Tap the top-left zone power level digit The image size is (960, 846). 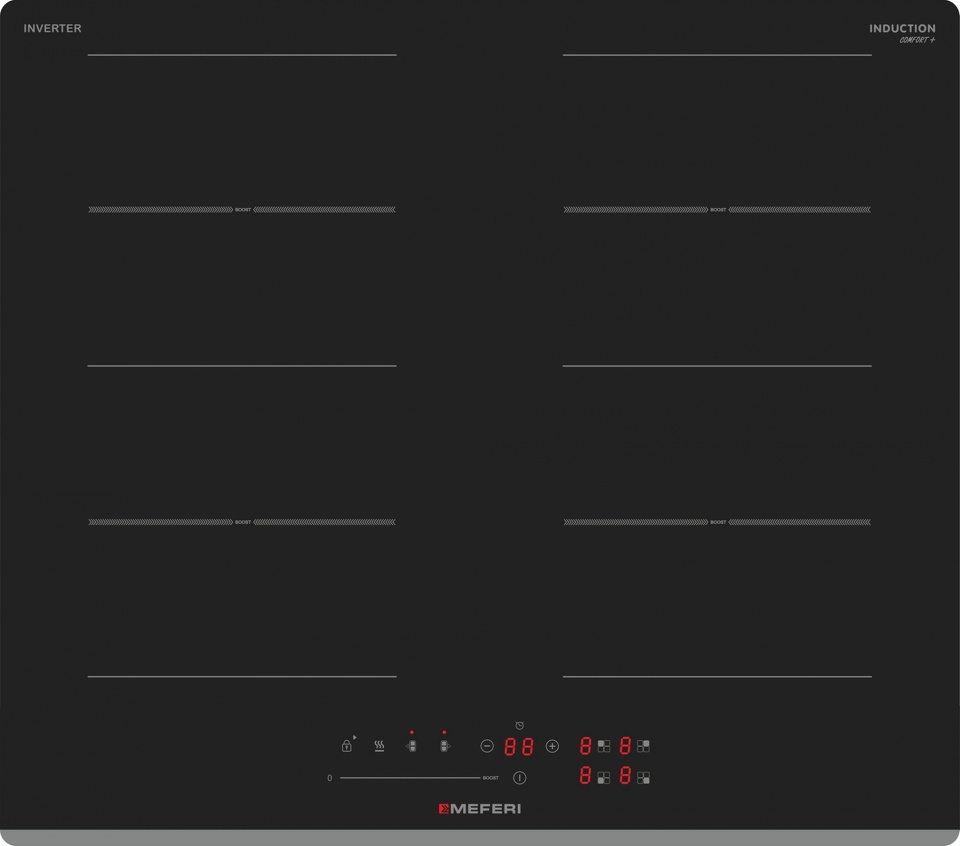pos(586,746)
